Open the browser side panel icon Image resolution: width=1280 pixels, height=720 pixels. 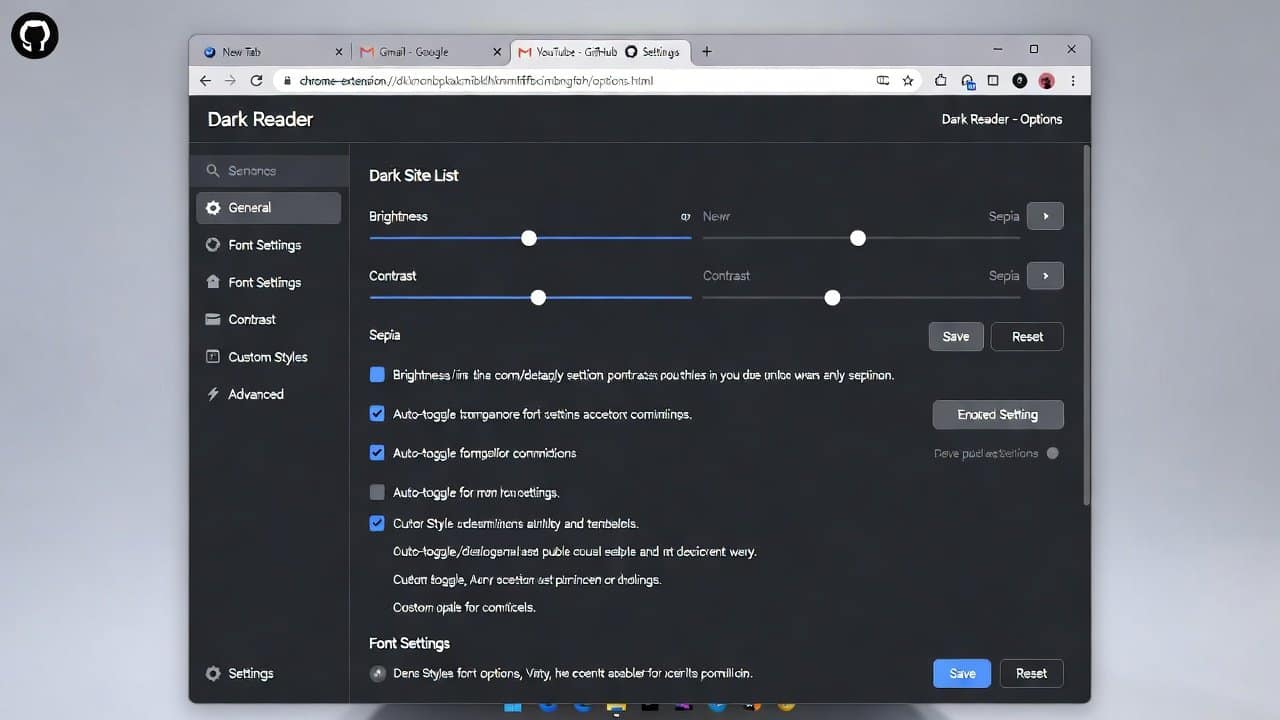993,80
